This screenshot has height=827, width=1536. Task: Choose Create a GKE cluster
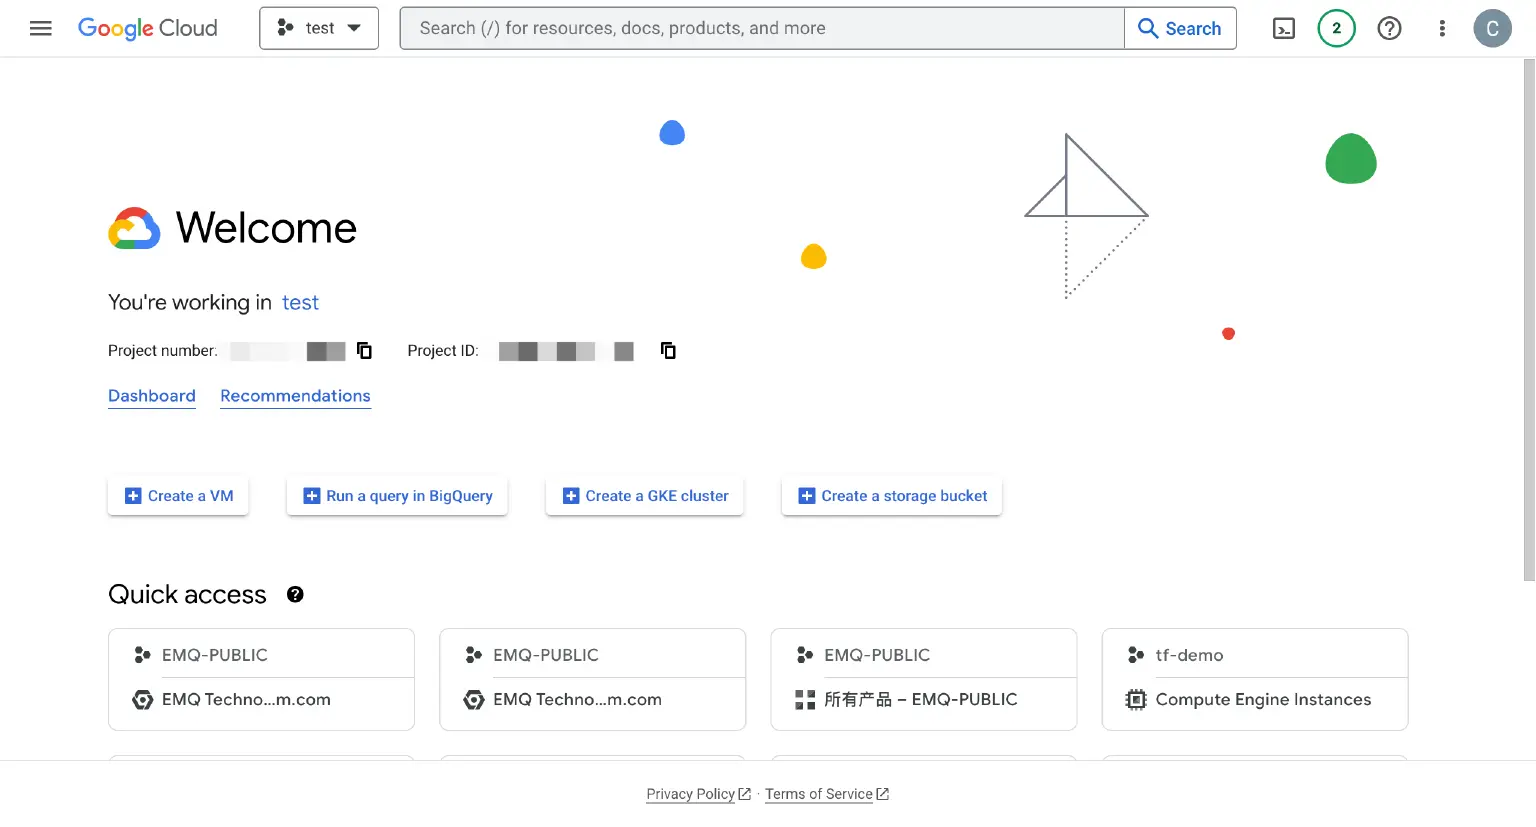645,496
